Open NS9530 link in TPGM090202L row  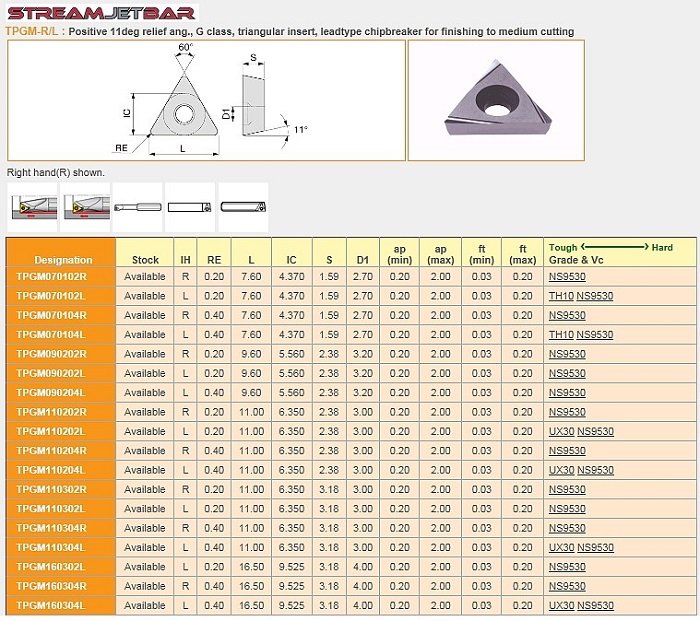pyautogui.click(x=567, y=374)
